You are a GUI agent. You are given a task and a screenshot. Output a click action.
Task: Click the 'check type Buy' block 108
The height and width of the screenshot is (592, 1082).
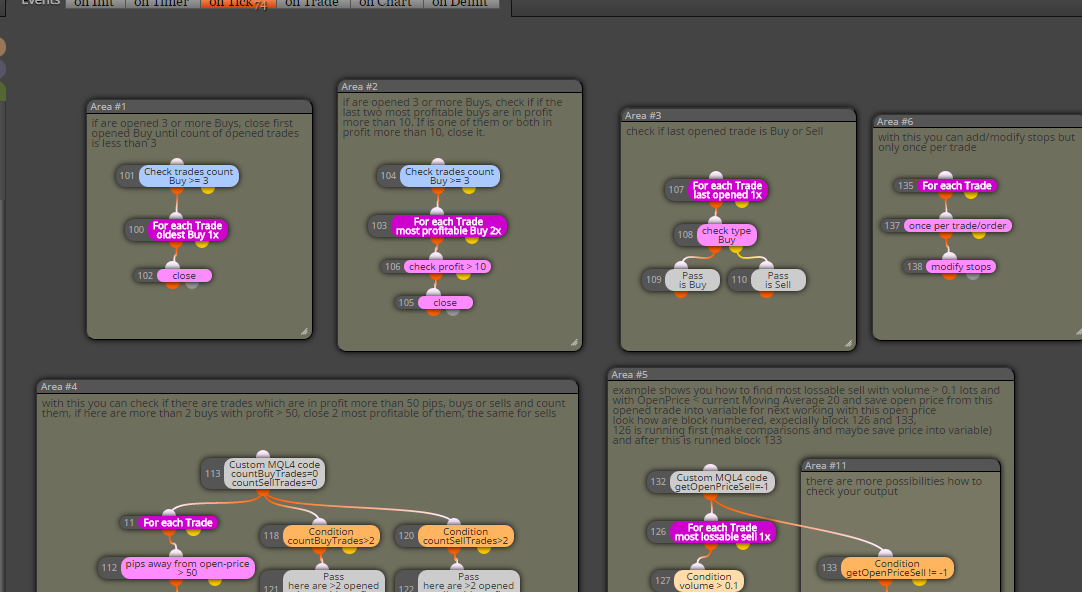tap(726, 235)
